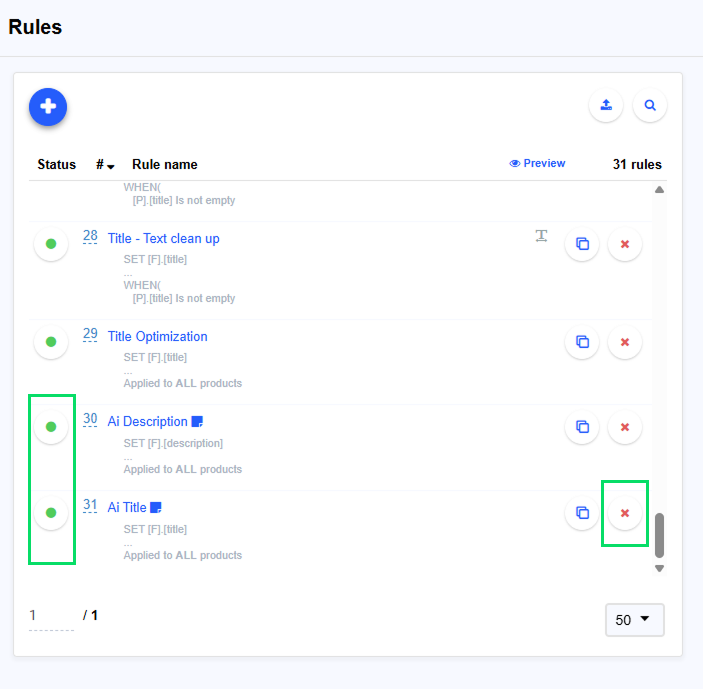Duplicate the Ai Description rule
Screen dimensions: 703x689
point(582,427)
